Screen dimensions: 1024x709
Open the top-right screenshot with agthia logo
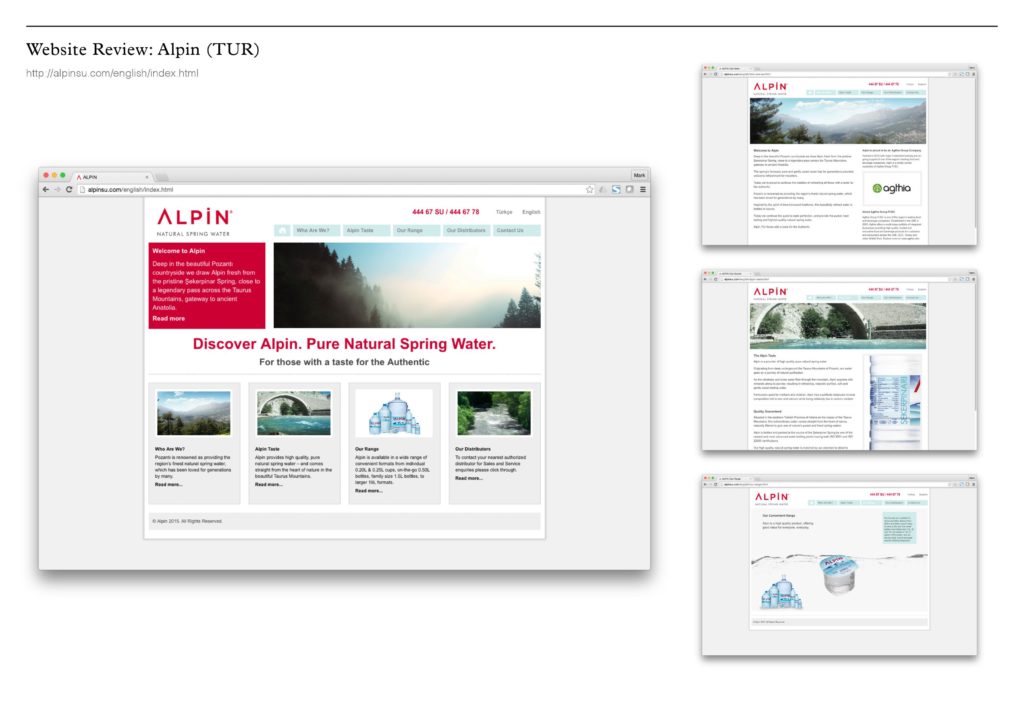pyautogui.click(x=839, y=155)
